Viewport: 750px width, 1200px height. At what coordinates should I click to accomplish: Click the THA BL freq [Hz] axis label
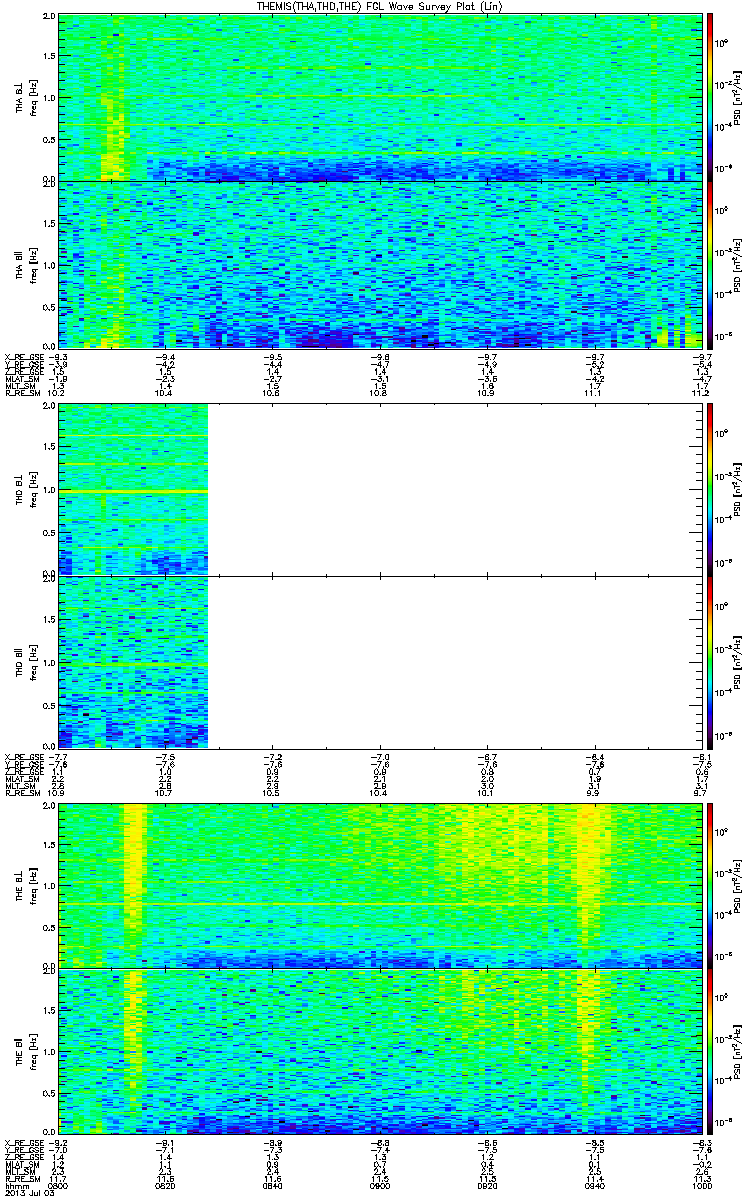pyautogui.click(x=24, y=97)
